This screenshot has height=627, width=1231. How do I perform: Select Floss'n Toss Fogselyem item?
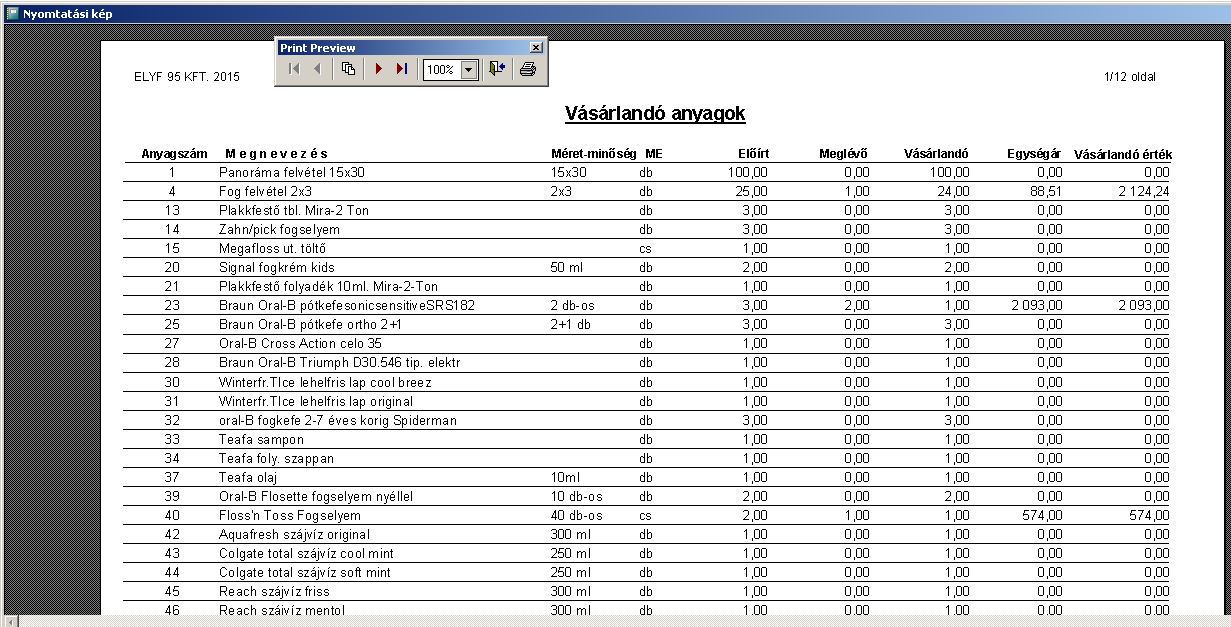290,515
